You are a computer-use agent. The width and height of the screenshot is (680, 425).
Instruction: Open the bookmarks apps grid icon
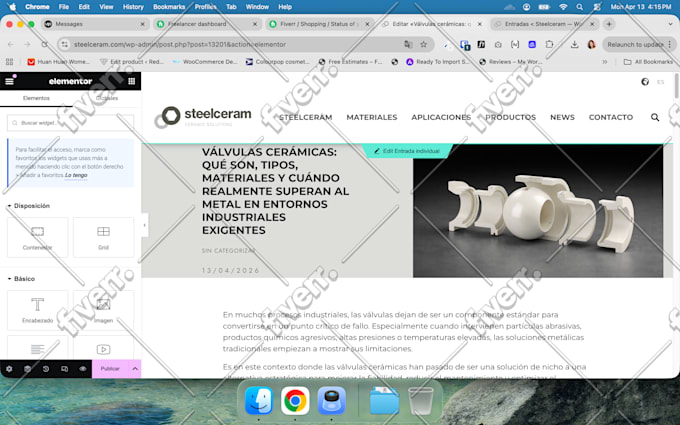click(x=10, y=62)
